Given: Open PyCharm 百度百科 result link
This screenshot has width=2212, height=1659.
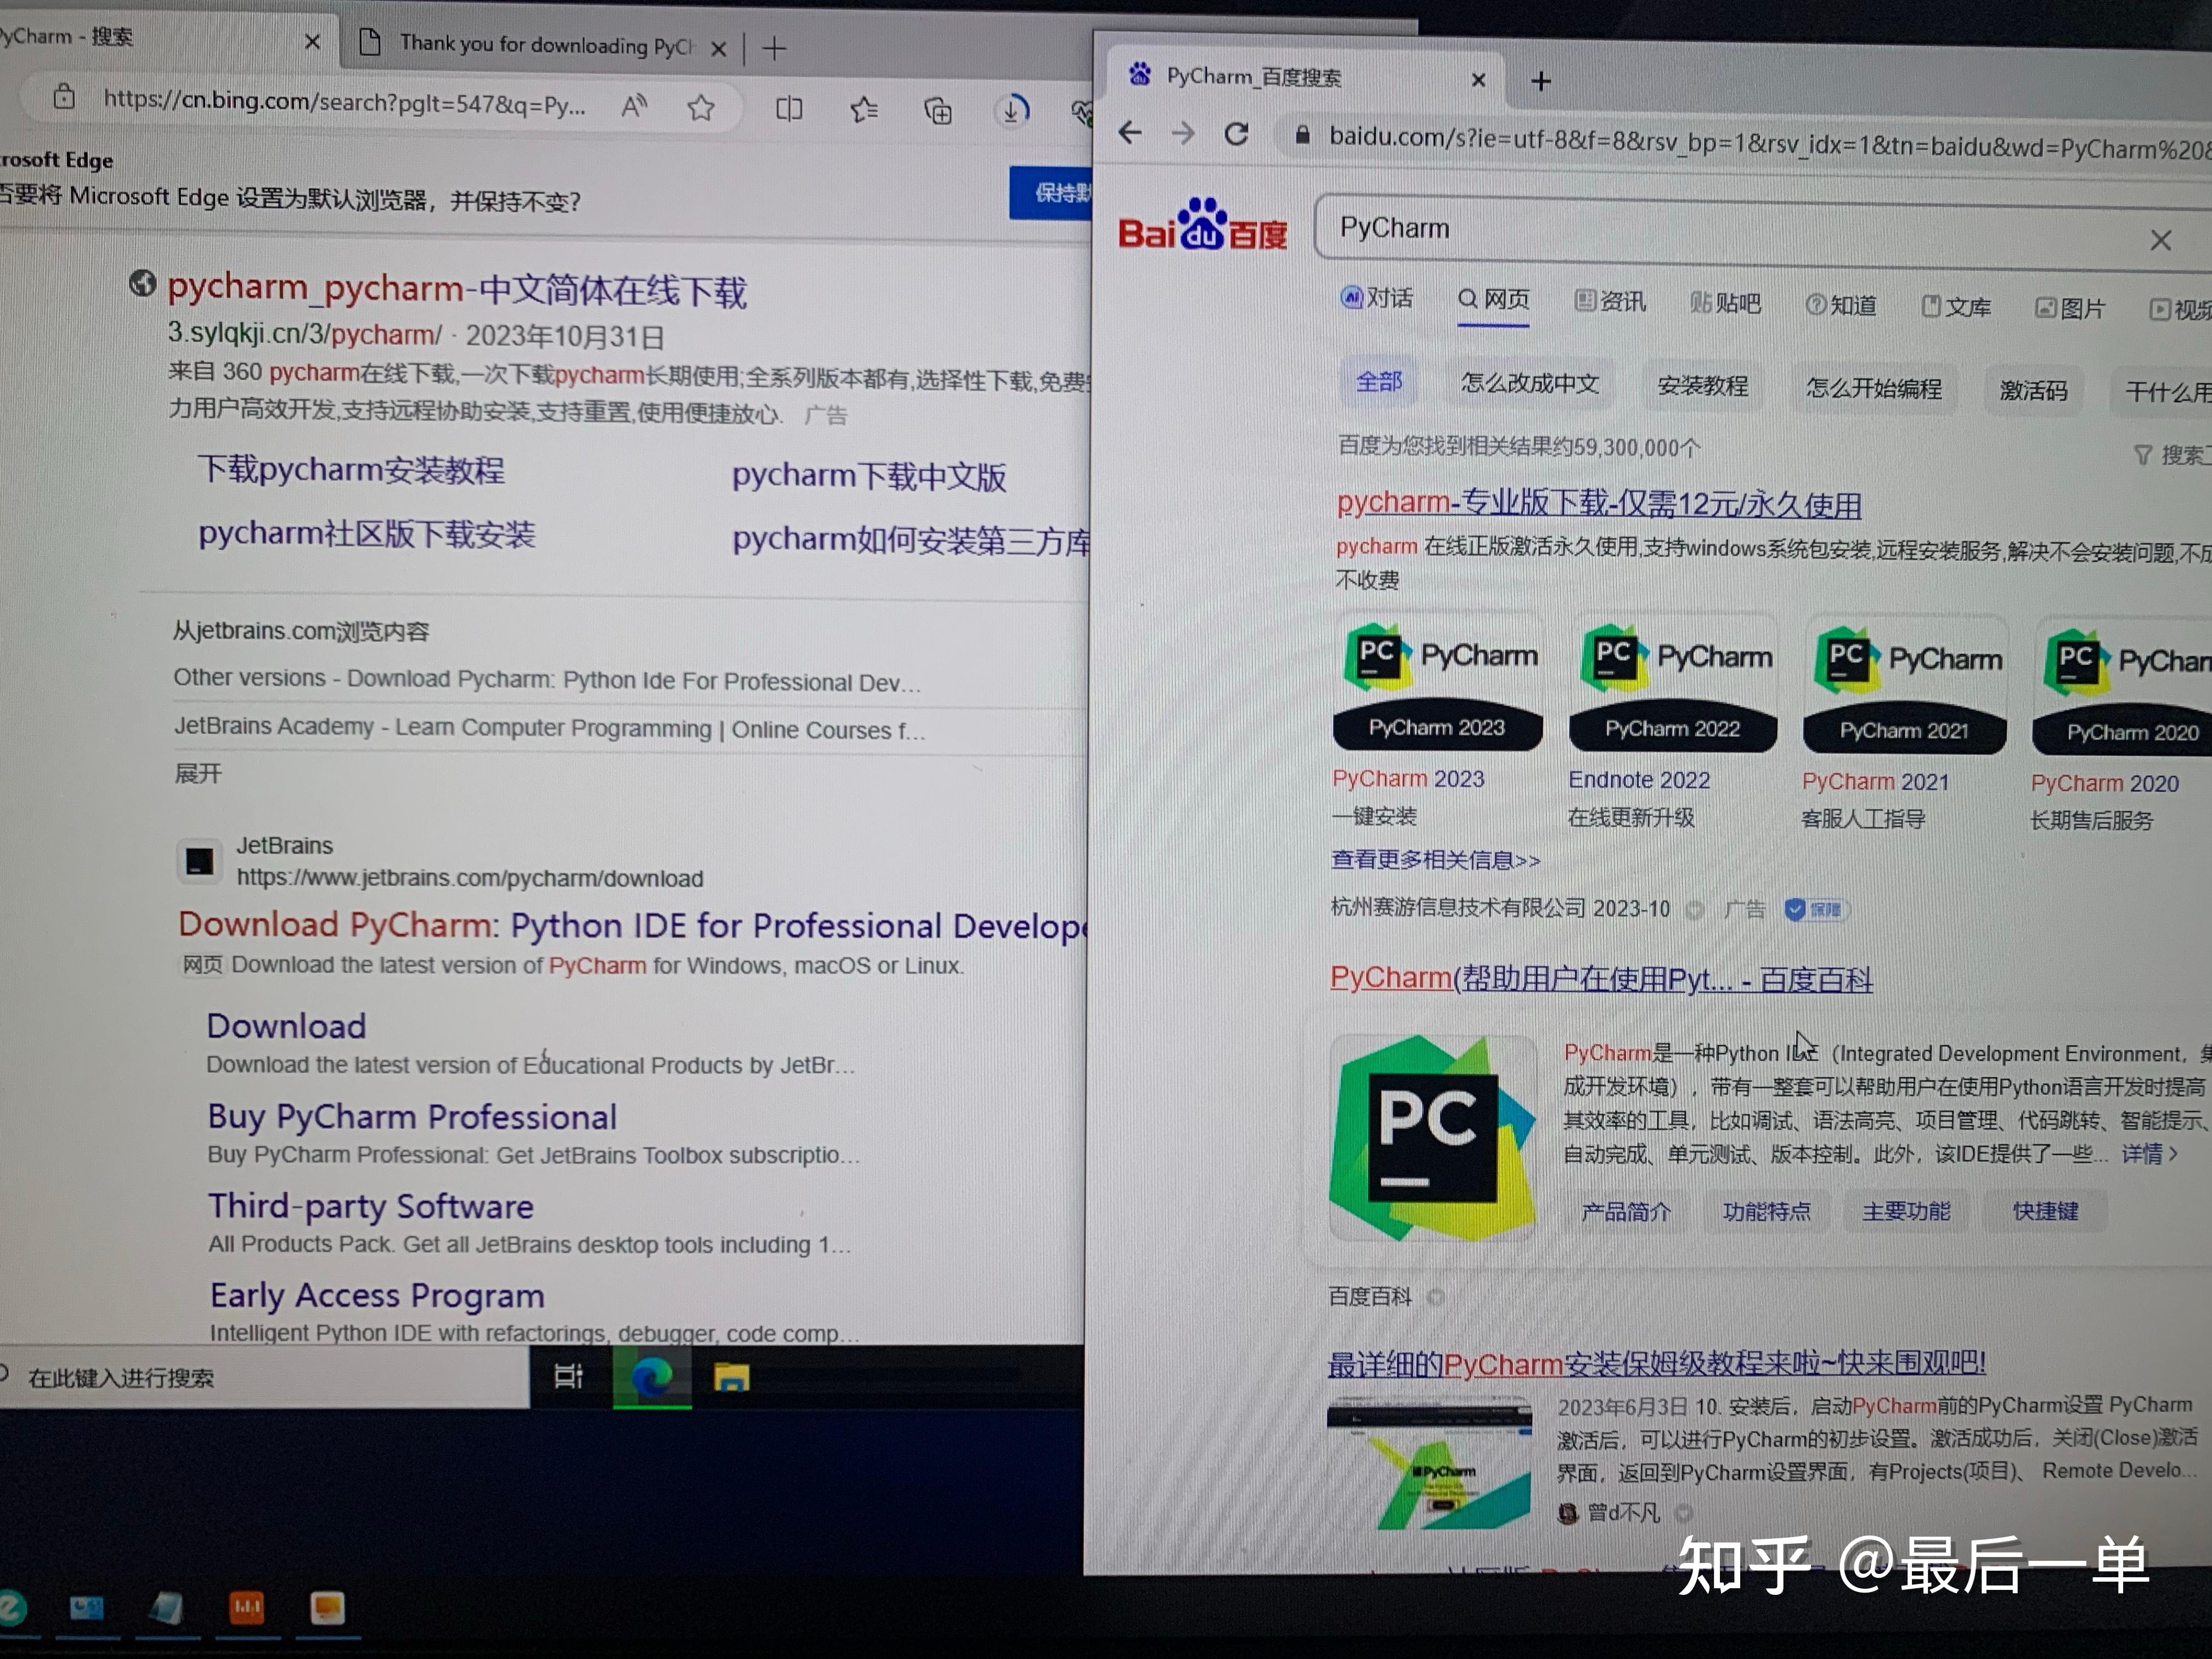Looking at the screenshot, I should coord(1601,978).
